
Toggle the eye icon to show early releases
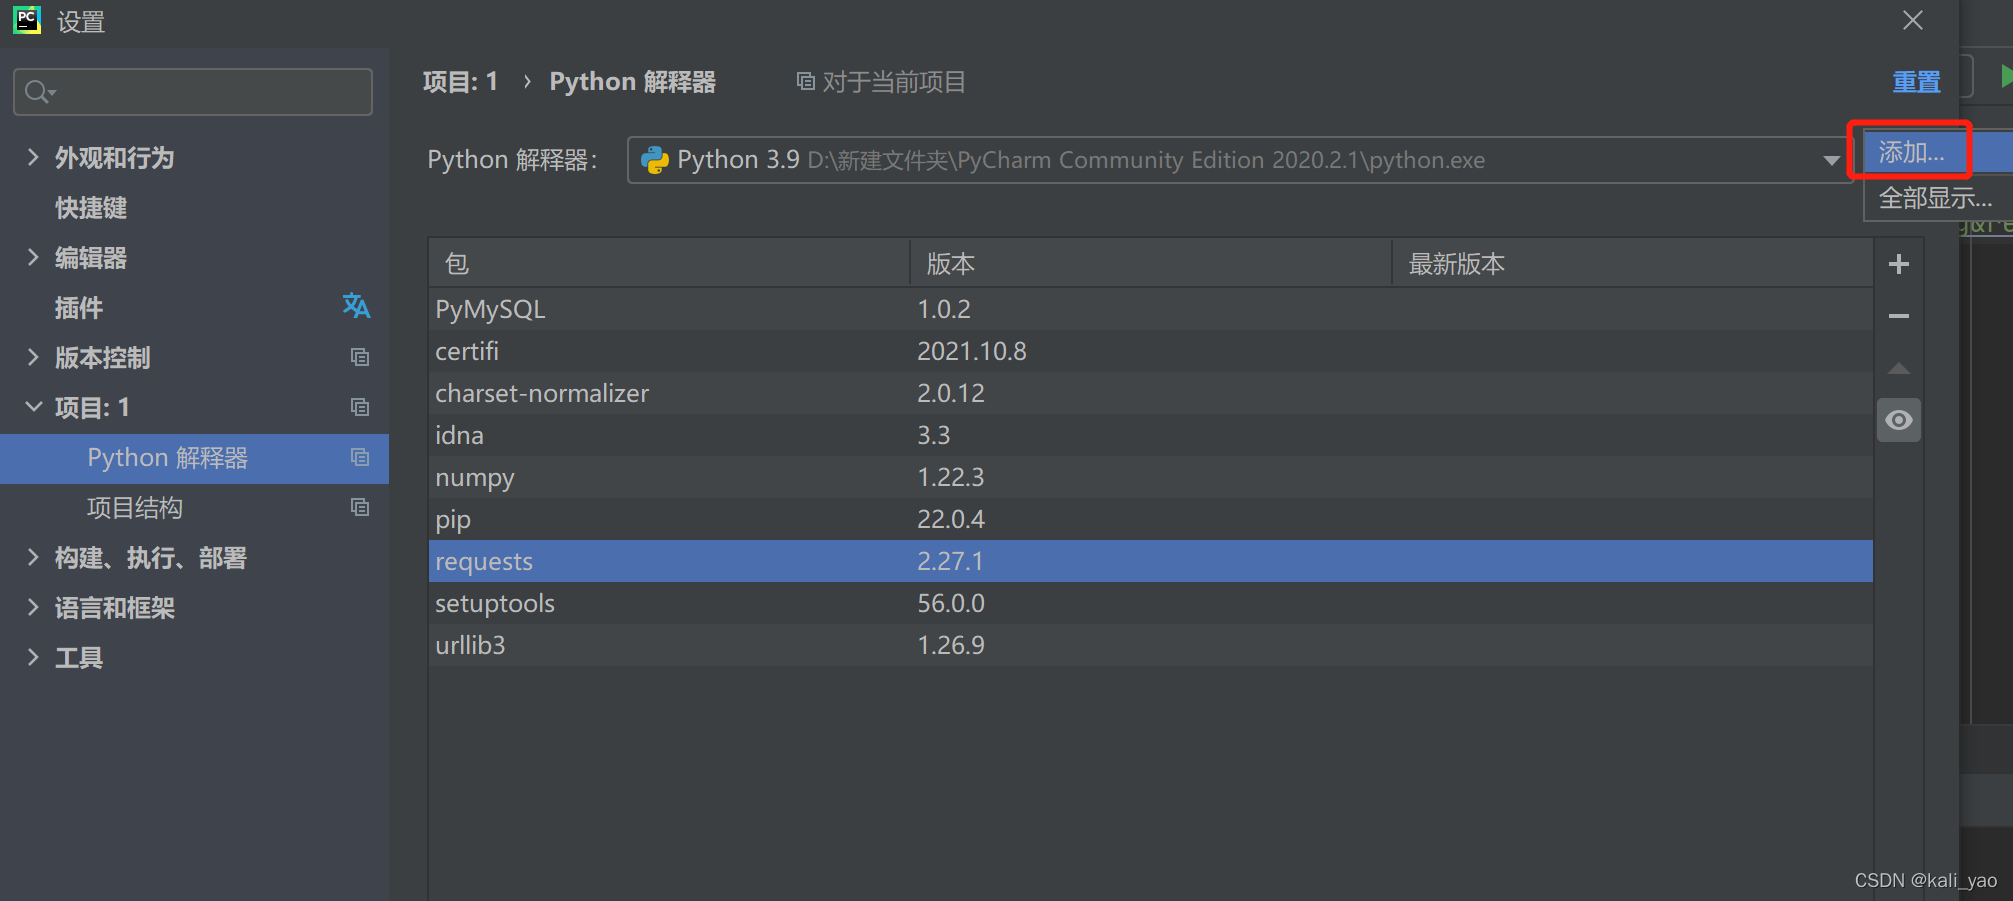pos(1897,420)
